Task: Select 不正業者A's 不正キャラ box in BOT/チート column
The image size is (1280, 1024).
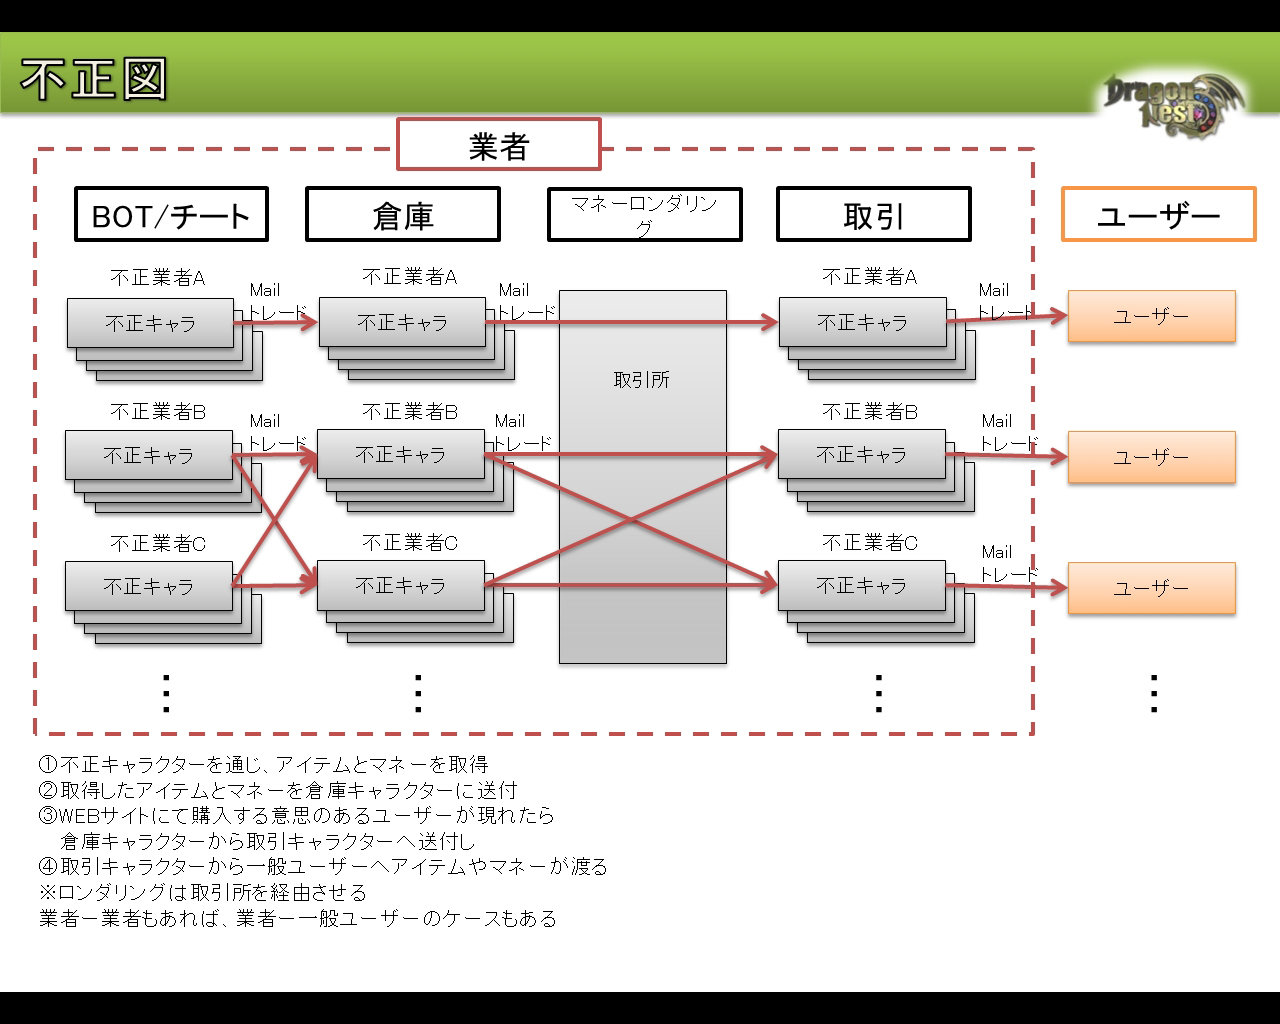Action: coord(150,323)
